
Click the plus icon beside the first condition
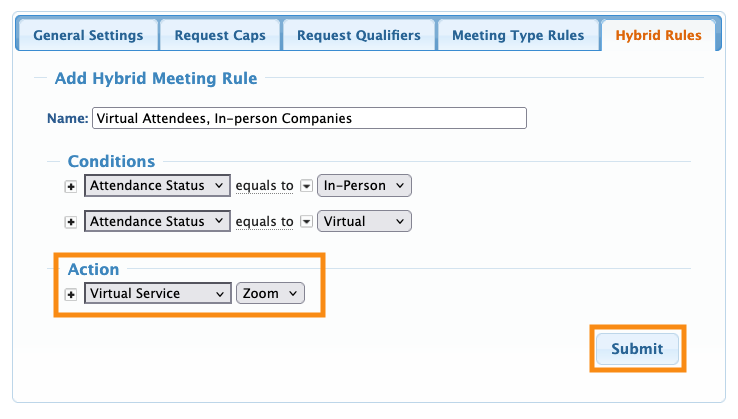(71, 186)
